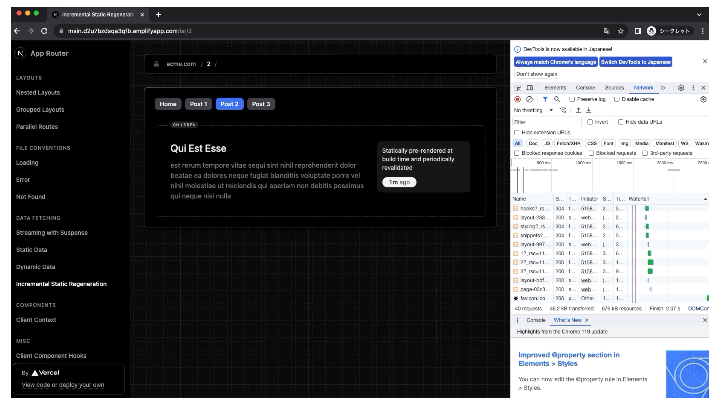Click the Waterfall column sort arrow

(705, 199)
